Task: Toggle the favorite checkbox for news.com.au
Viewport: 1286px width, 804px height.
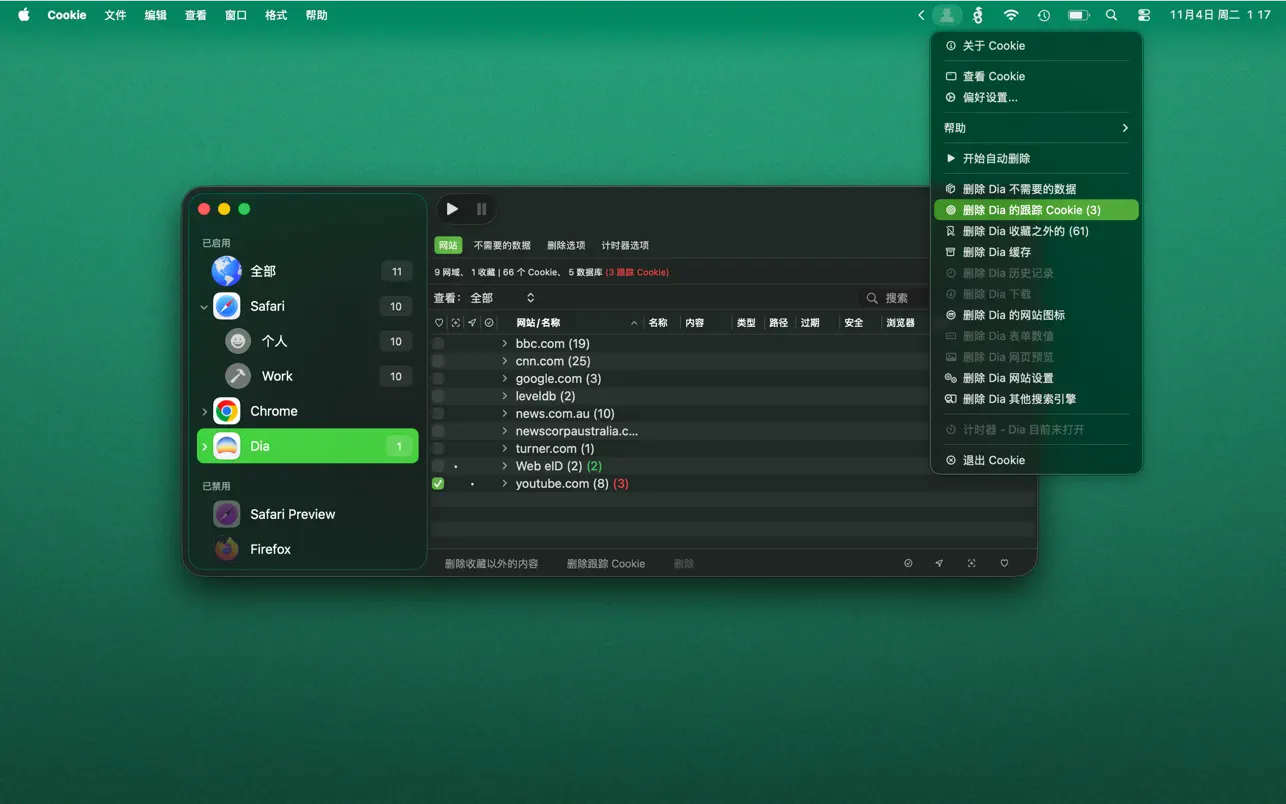Action: pyautogui.click(x=438, y=414)
